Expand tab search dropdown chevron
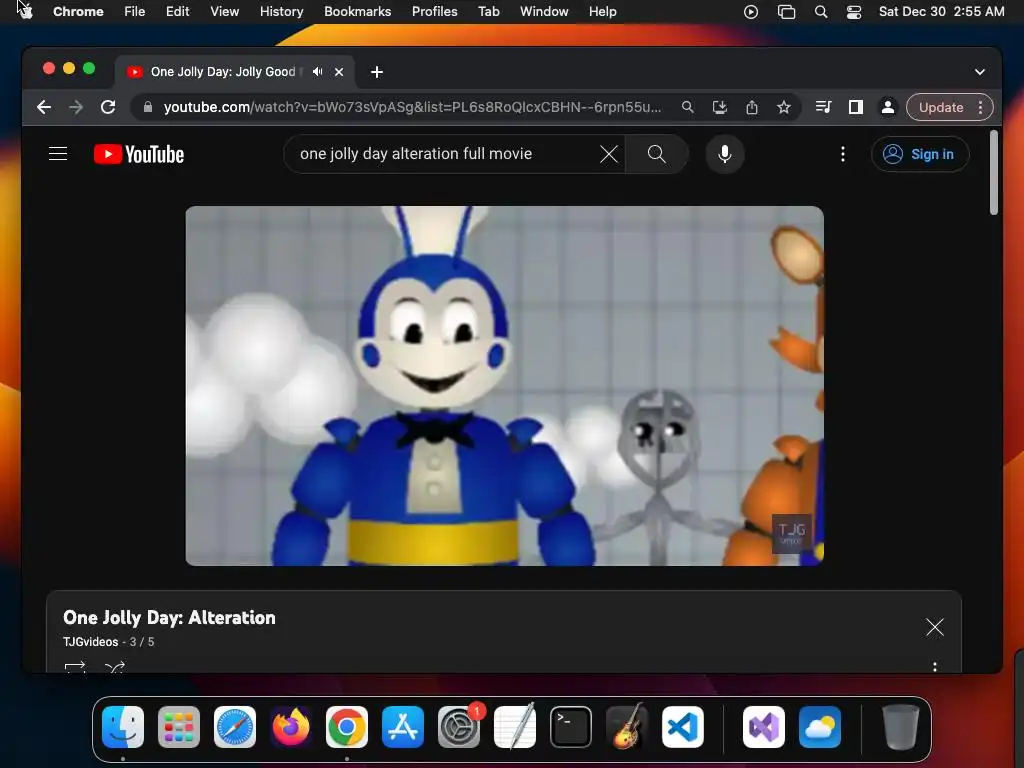1024x768 pixels. pyautogui.click(x=980, y=72)
